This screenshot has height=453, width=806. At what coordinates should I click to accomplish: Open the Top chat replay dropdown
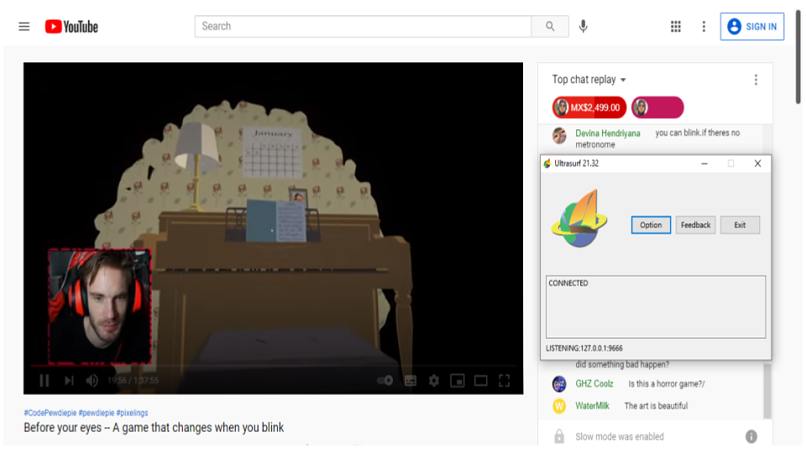[589, 80]
